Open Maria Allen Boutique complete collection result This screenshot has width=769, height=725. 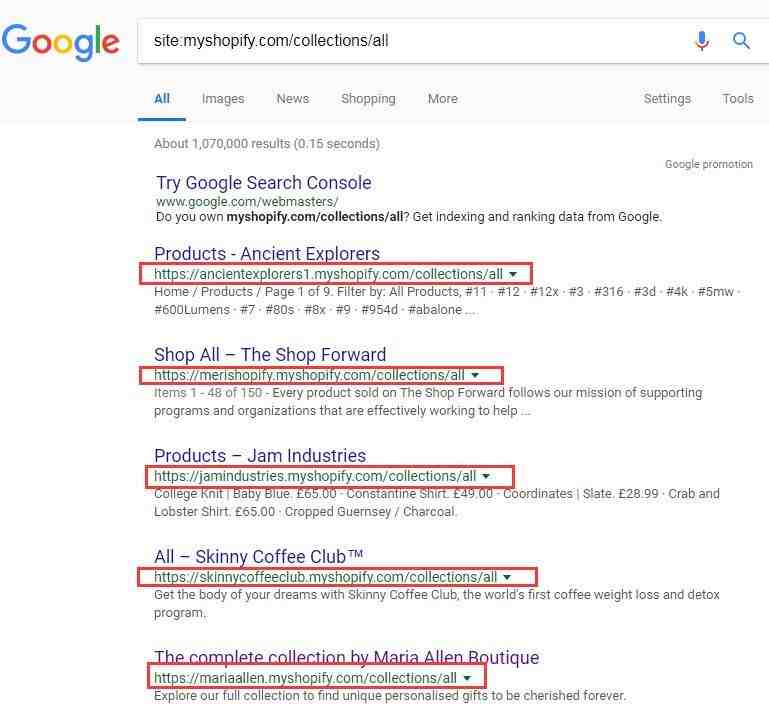click(347, 657)
